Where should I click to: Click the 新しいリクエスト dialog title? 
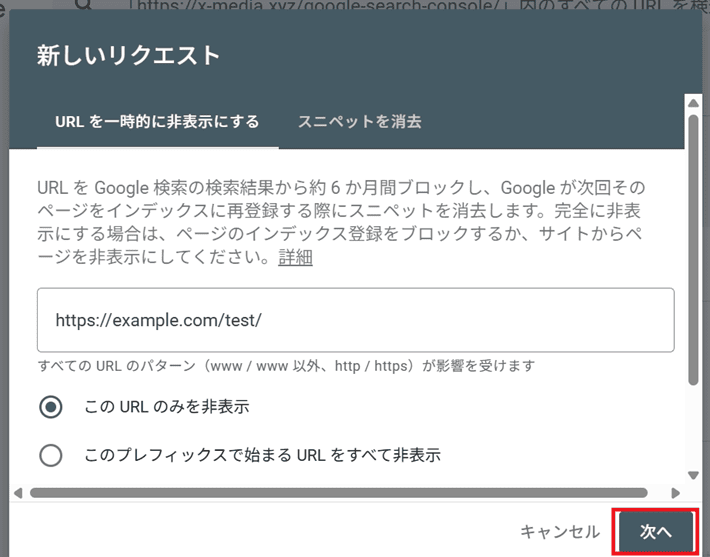point(129,56)
